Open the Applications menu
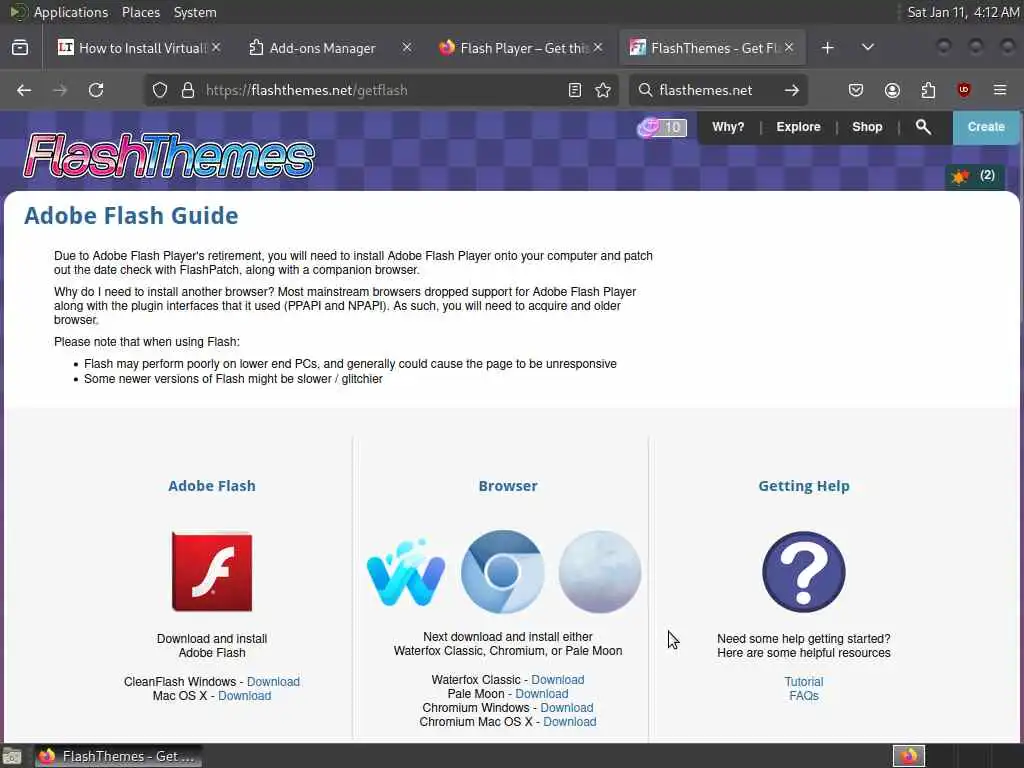This screenshot has height=768, width=1024. pos(71,12)
